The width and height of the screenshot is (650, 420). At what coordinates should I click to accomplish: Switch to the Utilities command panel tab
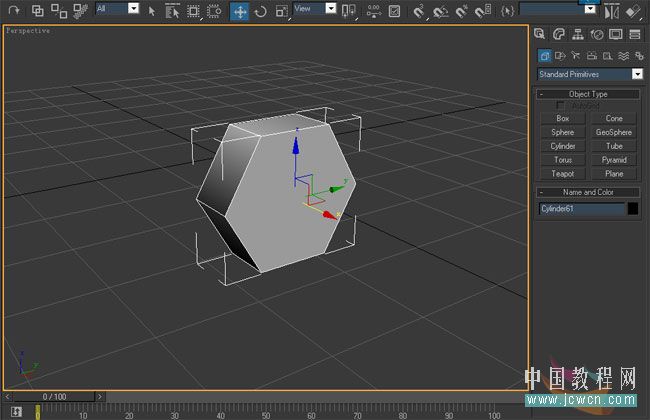[635, 34]
